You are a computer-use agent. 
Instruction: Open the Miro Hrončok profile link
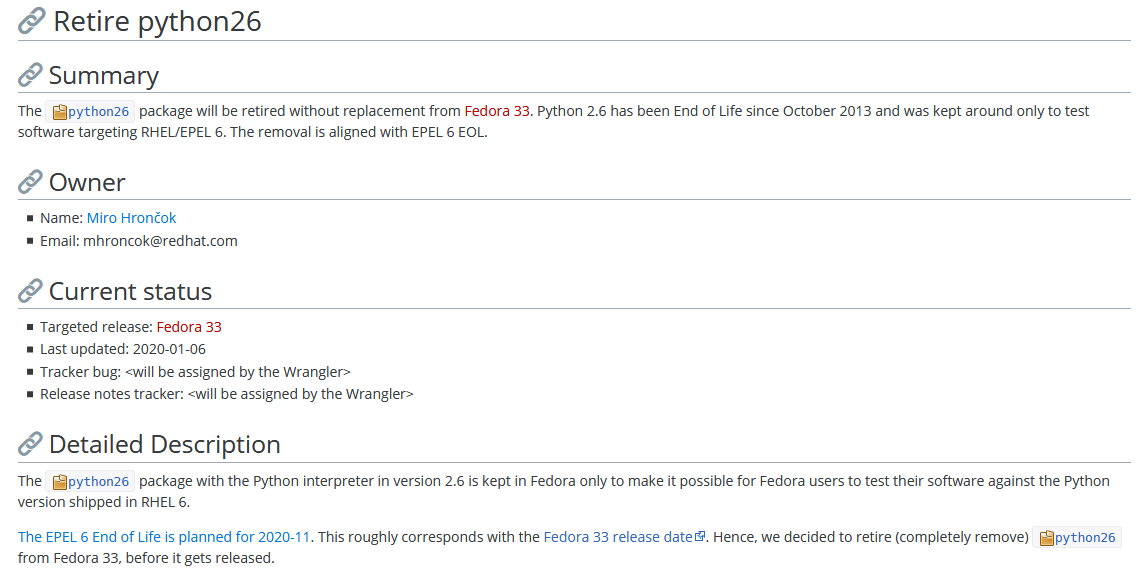[x=131, y=218]
